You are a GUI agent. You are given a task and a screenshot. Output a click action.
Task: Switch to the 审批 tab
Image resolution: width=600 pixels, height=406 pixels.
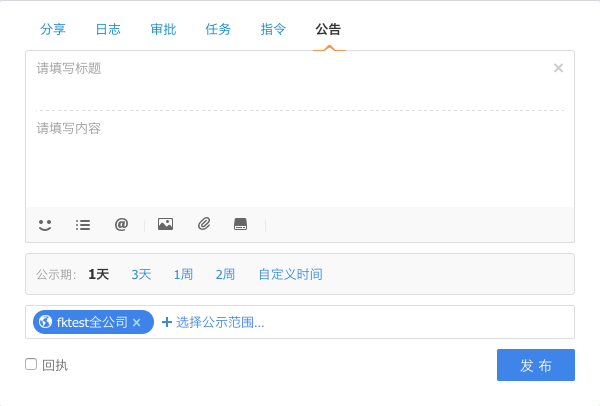163,29
